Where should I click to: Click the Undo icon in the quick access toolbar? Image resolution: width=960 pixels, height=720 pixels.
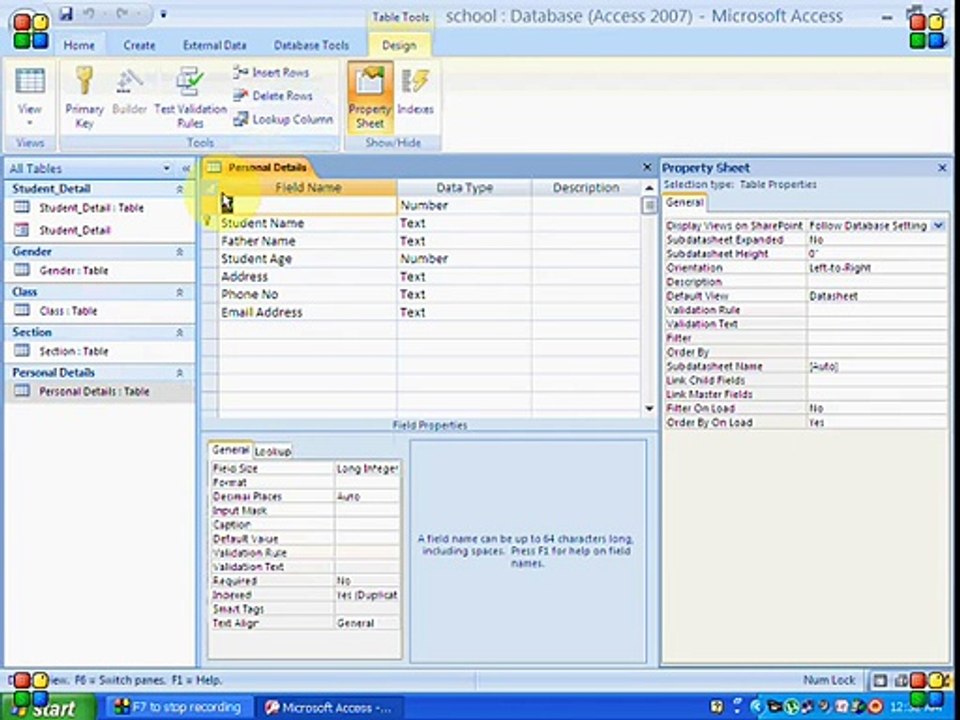click(91, 13)
